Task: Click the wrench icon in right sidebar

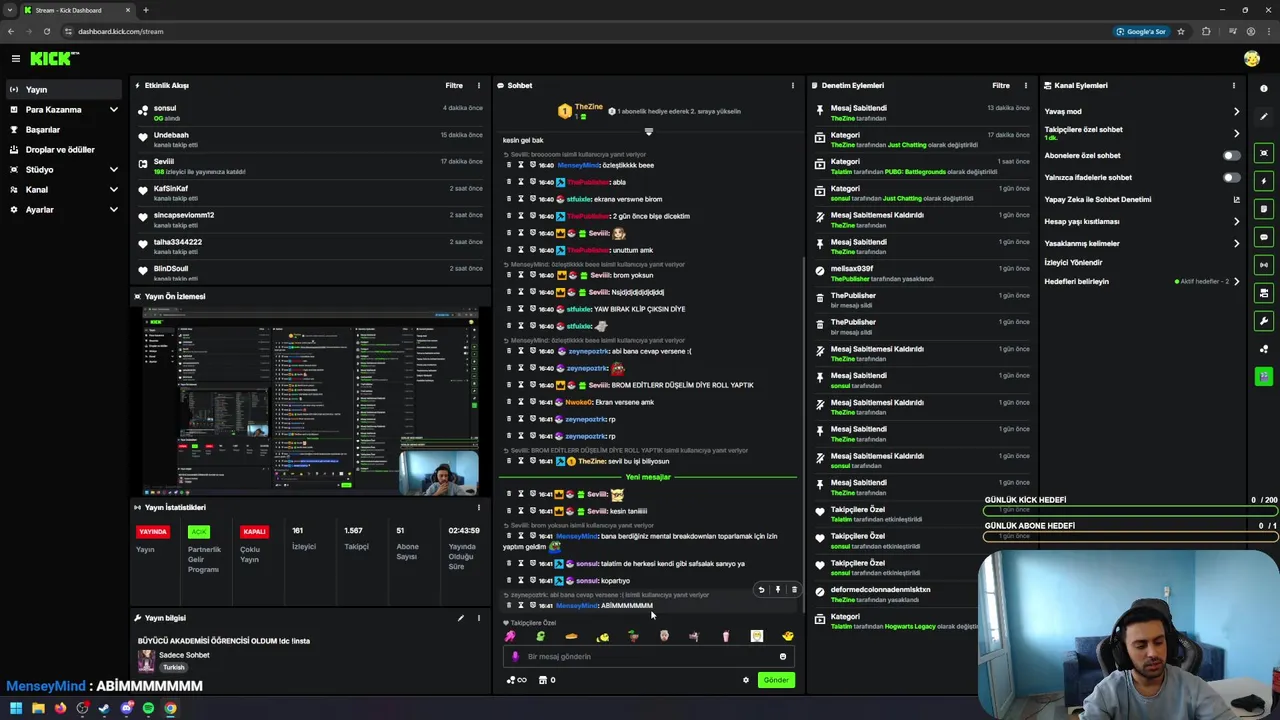Action: coord(1264,321)
